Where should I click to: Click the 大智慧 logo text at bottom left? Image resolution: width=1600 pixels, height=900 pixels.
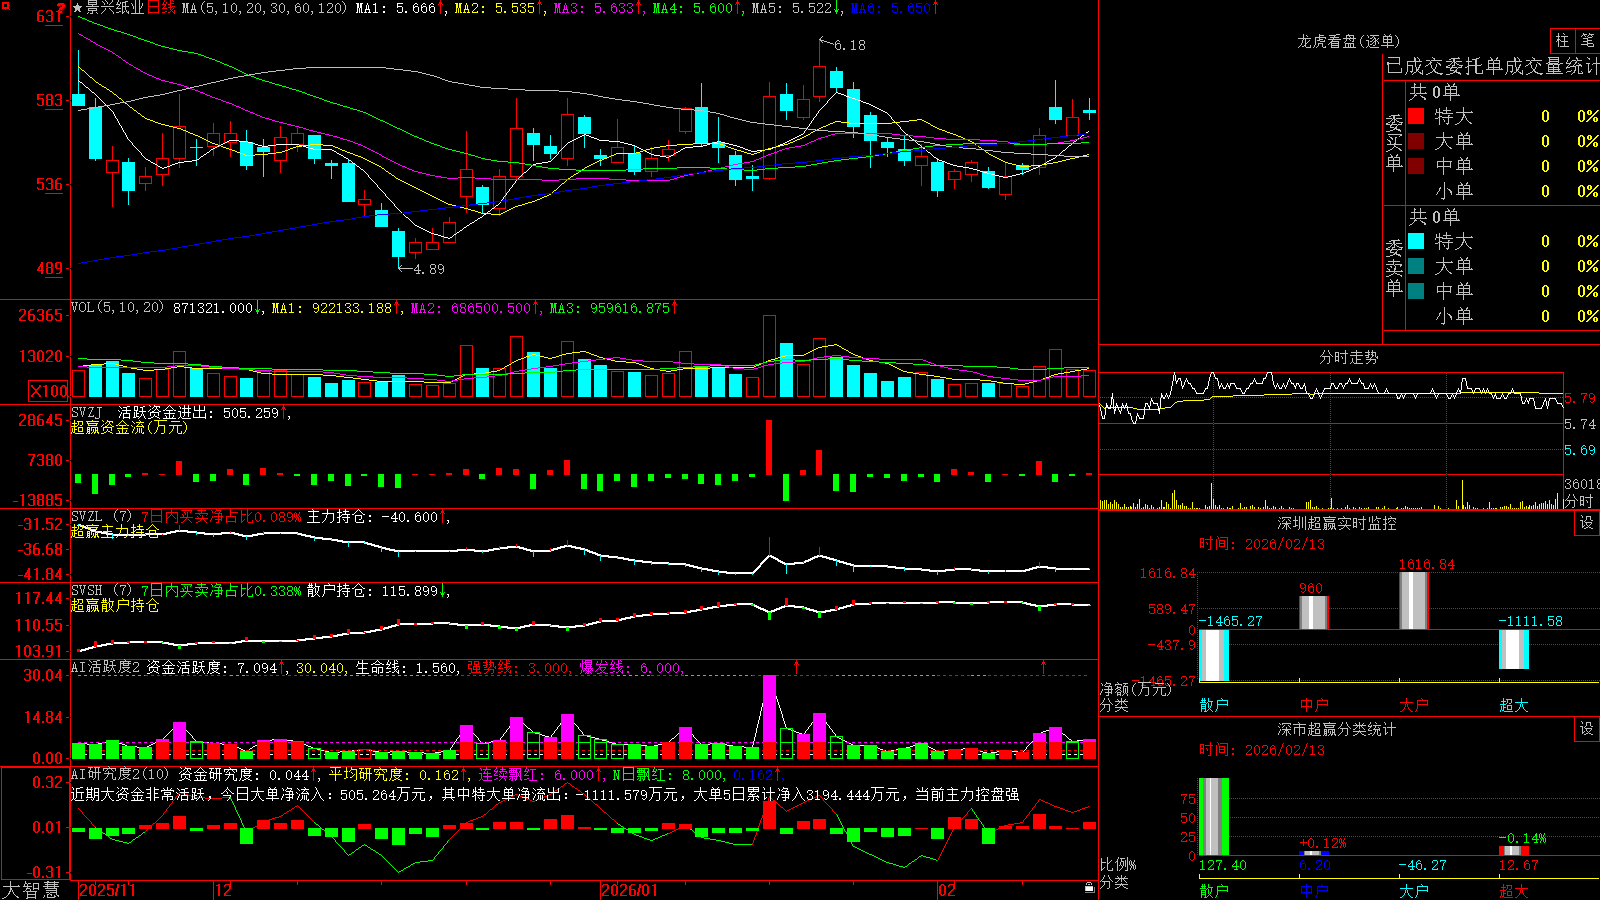tap(31, 890)
